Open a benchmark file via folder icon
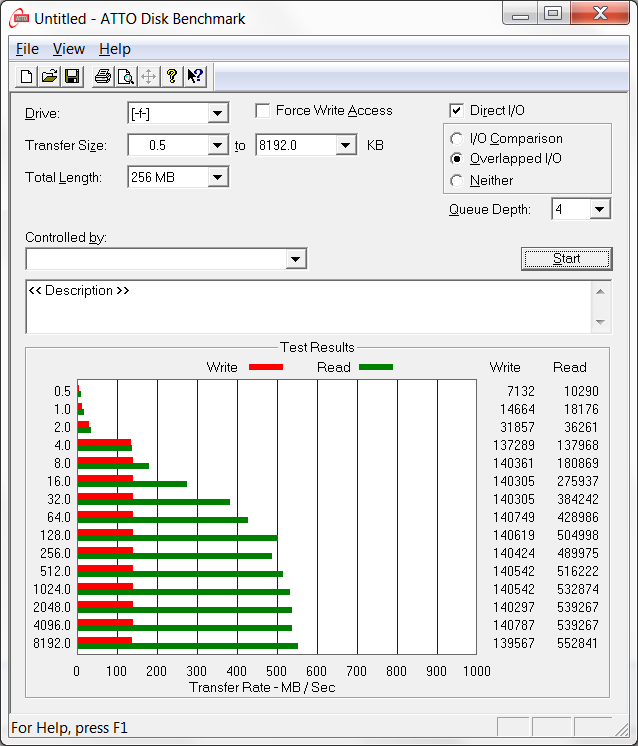The width and height of the screenshot is (638, 746). 49,76
